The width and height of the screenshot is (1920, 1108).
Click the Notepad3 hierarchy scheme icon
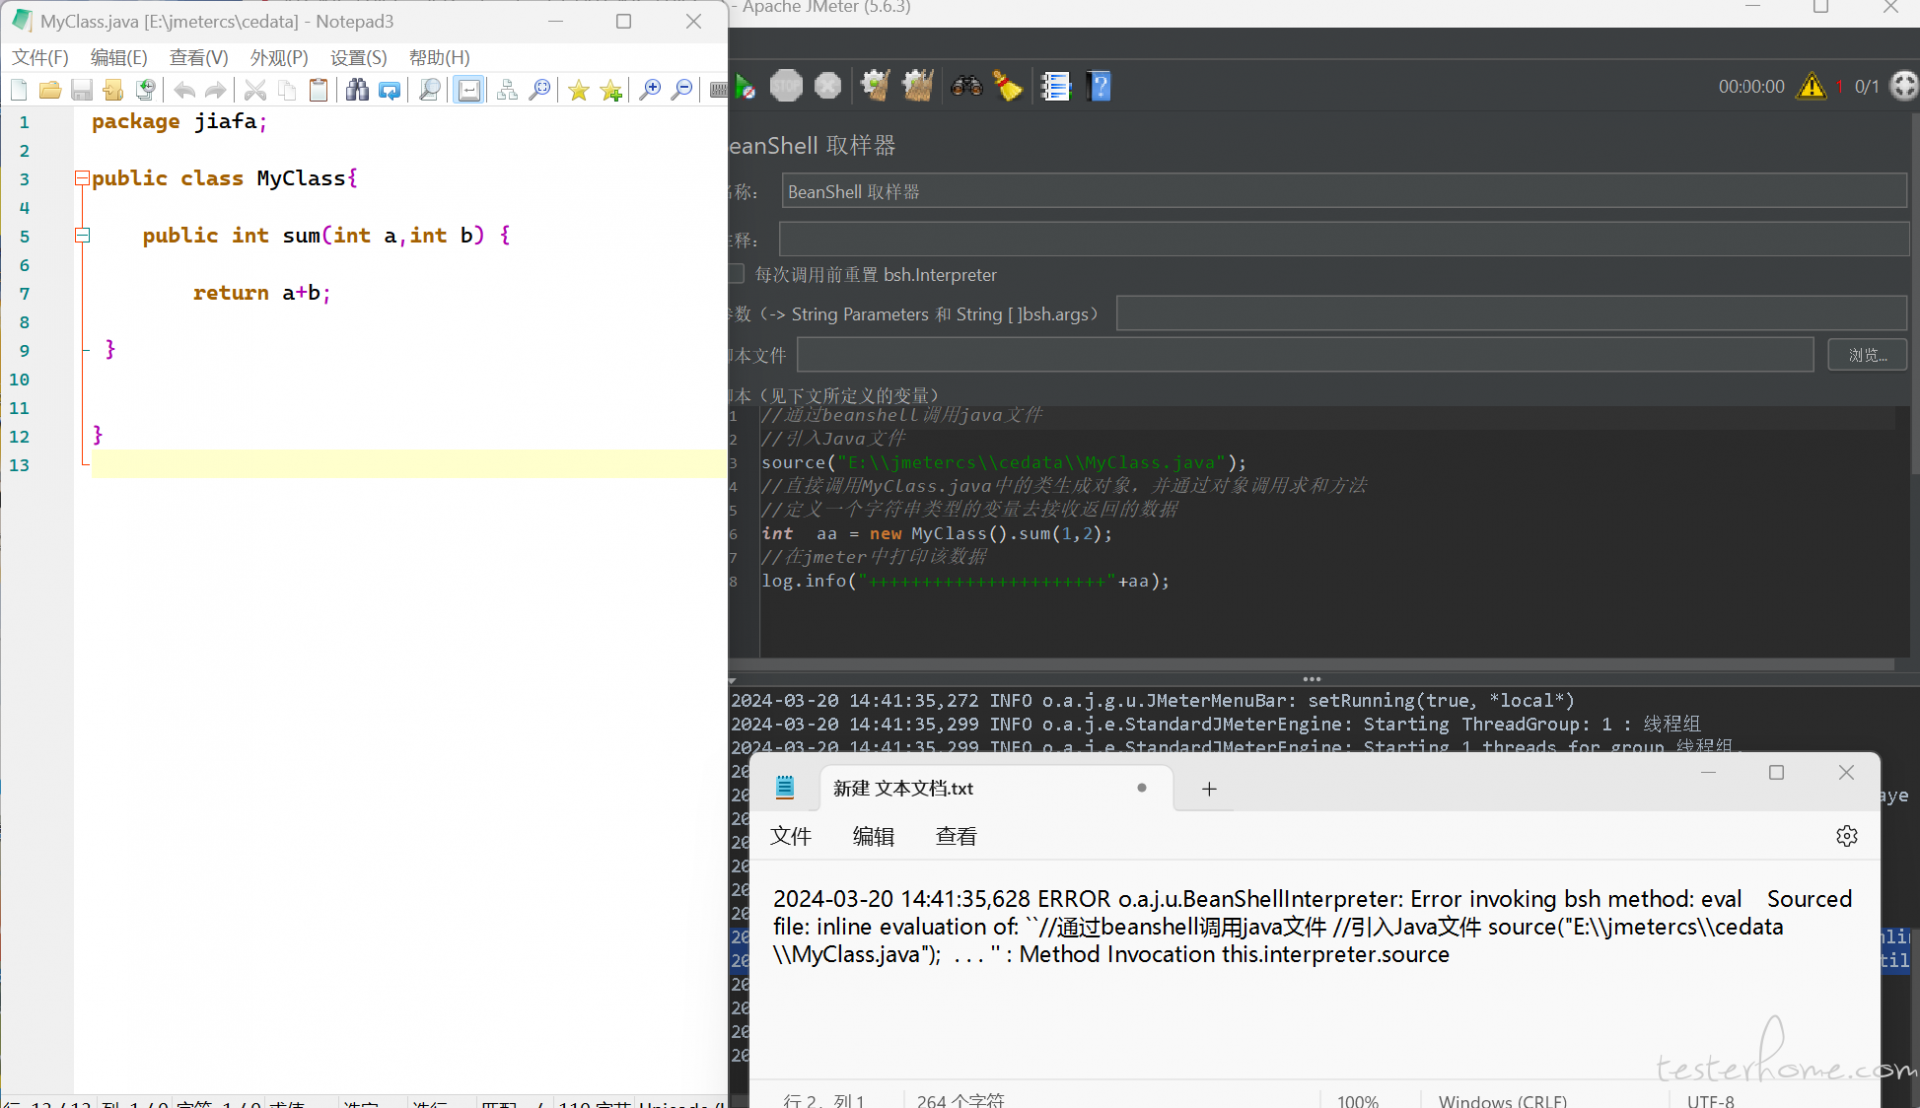(x=507, y=90)
